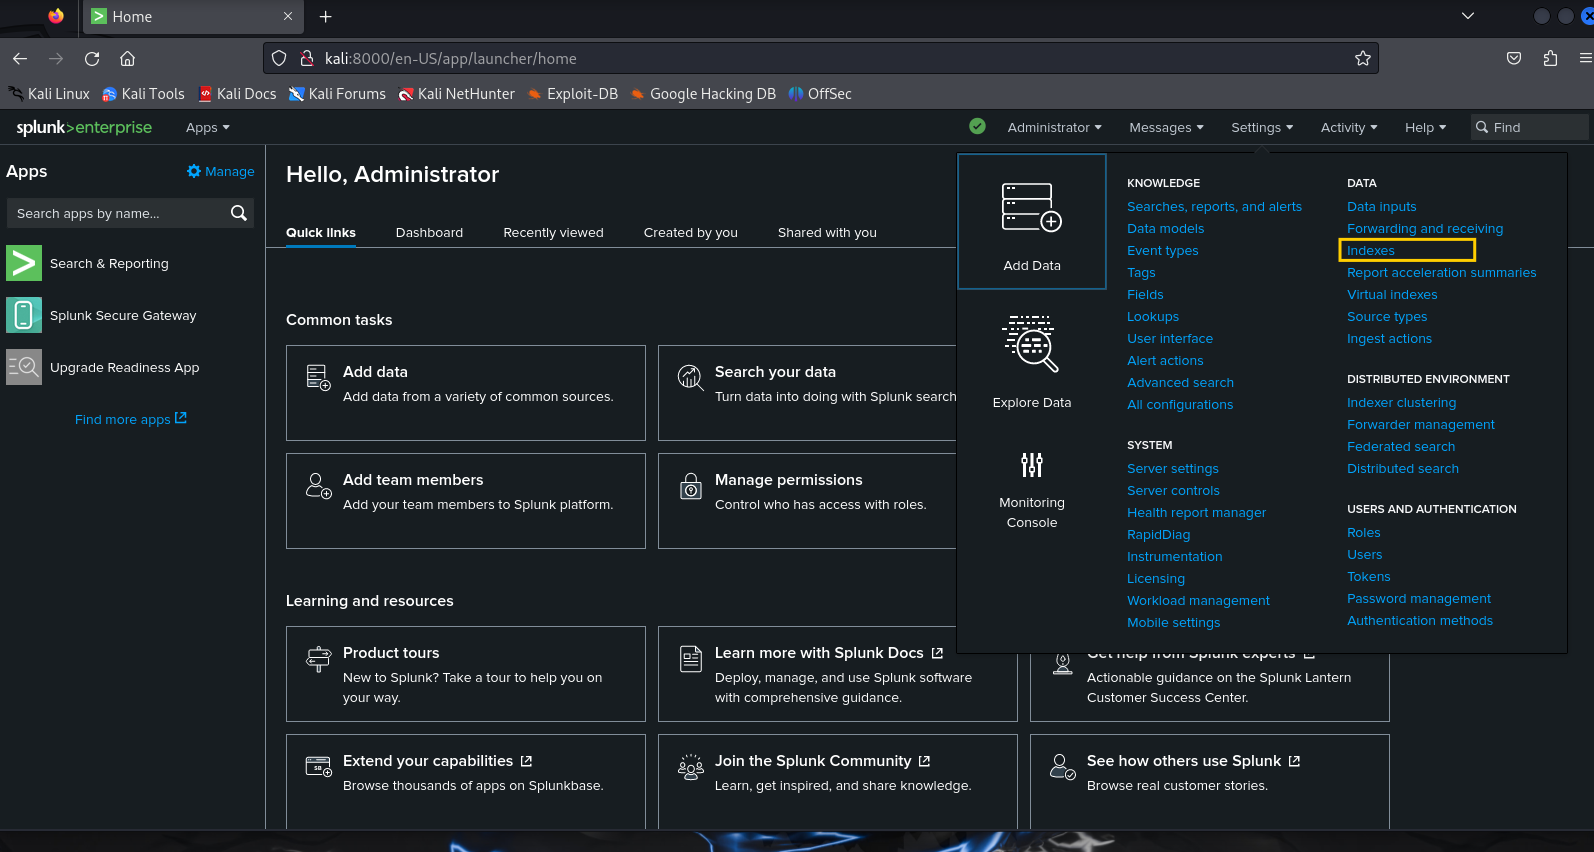Reload the page with the refresh icon
1594x852 pixels.
[92, 58]
